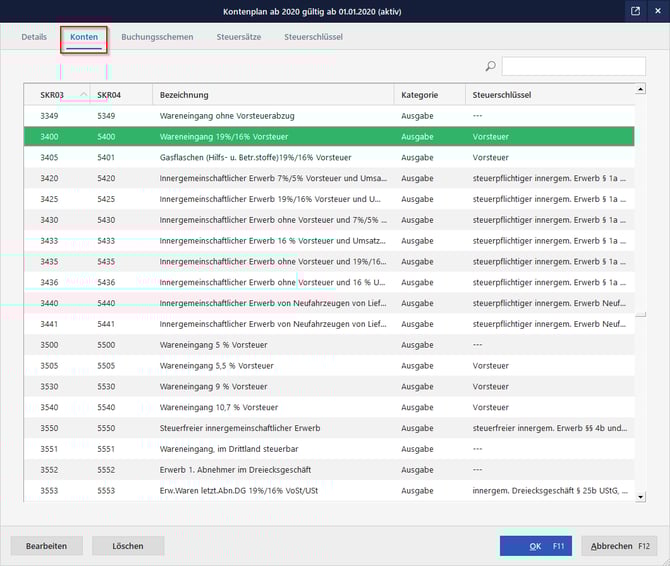Click the scrollbar down arrow
This screenshot has height=566, width=670.
(640, 497)
